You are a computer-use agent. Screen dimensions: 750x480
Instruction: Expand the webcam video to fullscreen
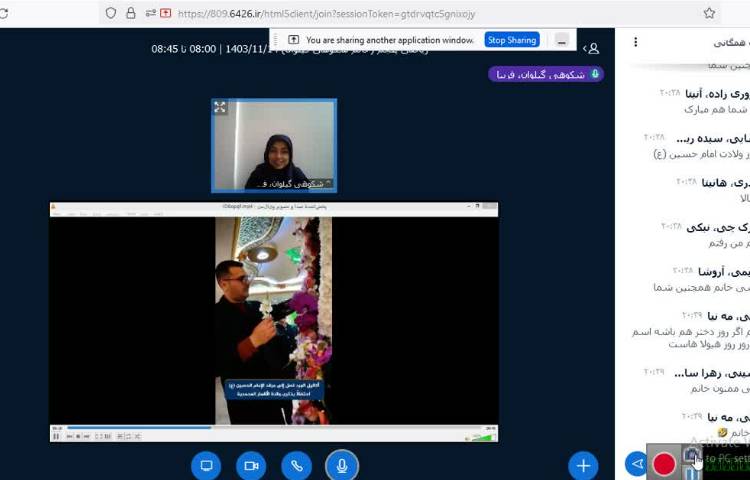[220, 107]
